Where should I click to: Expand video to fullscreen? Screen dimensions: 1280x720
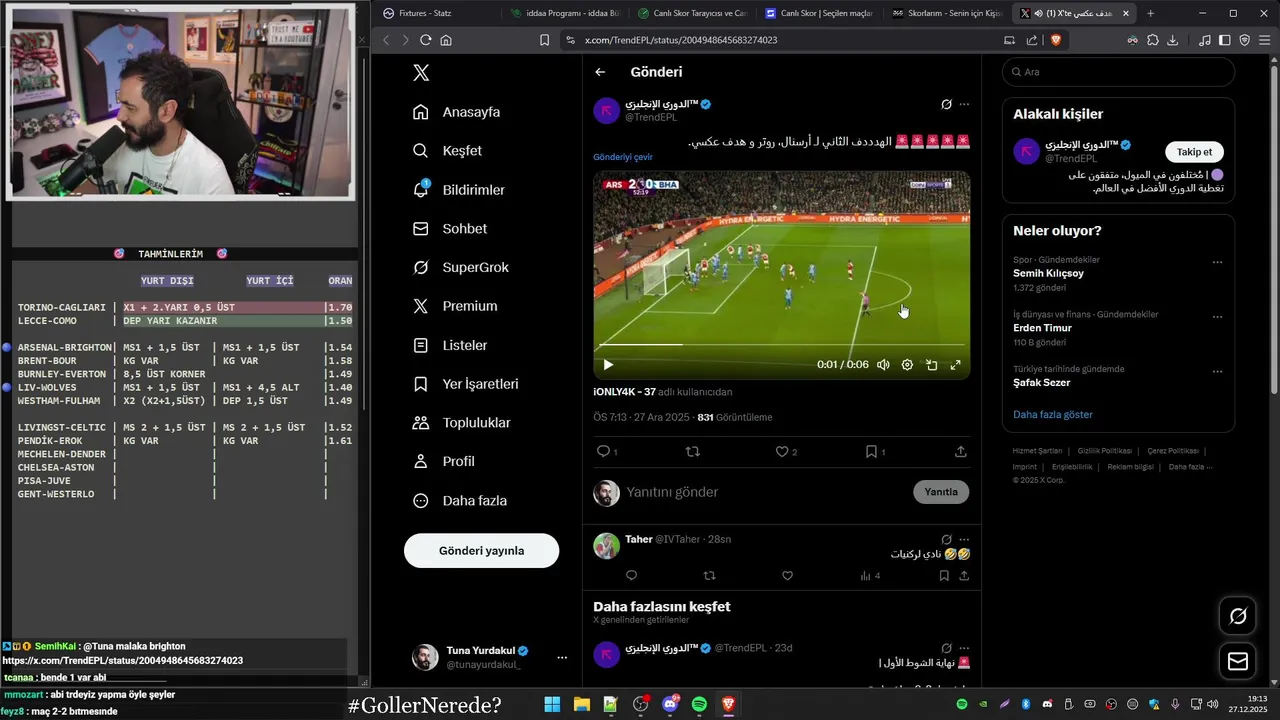955,365
